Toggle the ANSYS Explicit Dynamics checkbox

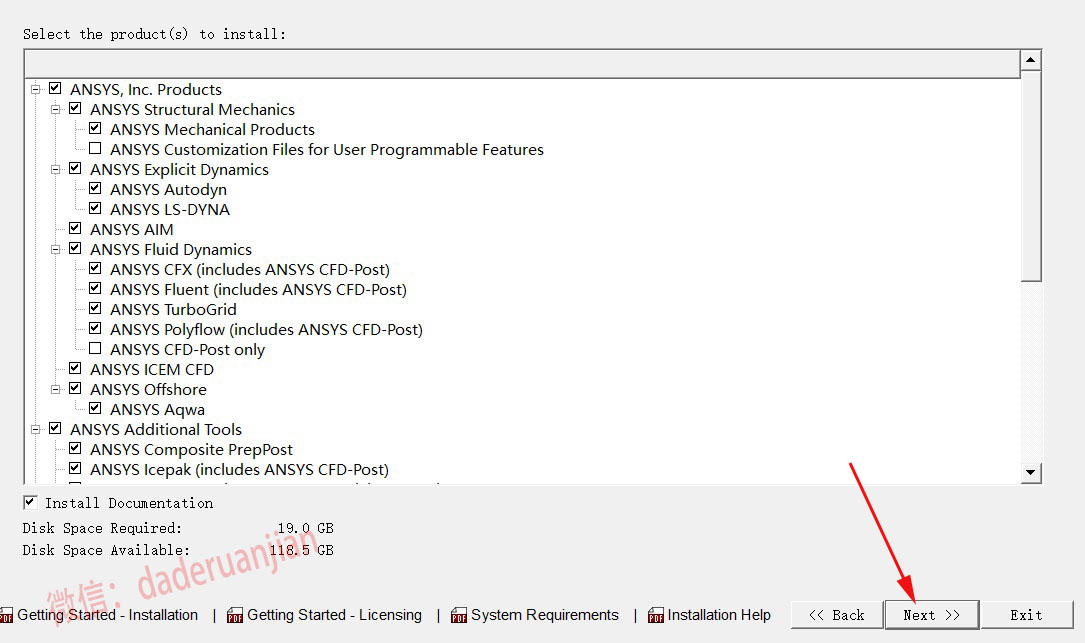pos(75,169)
